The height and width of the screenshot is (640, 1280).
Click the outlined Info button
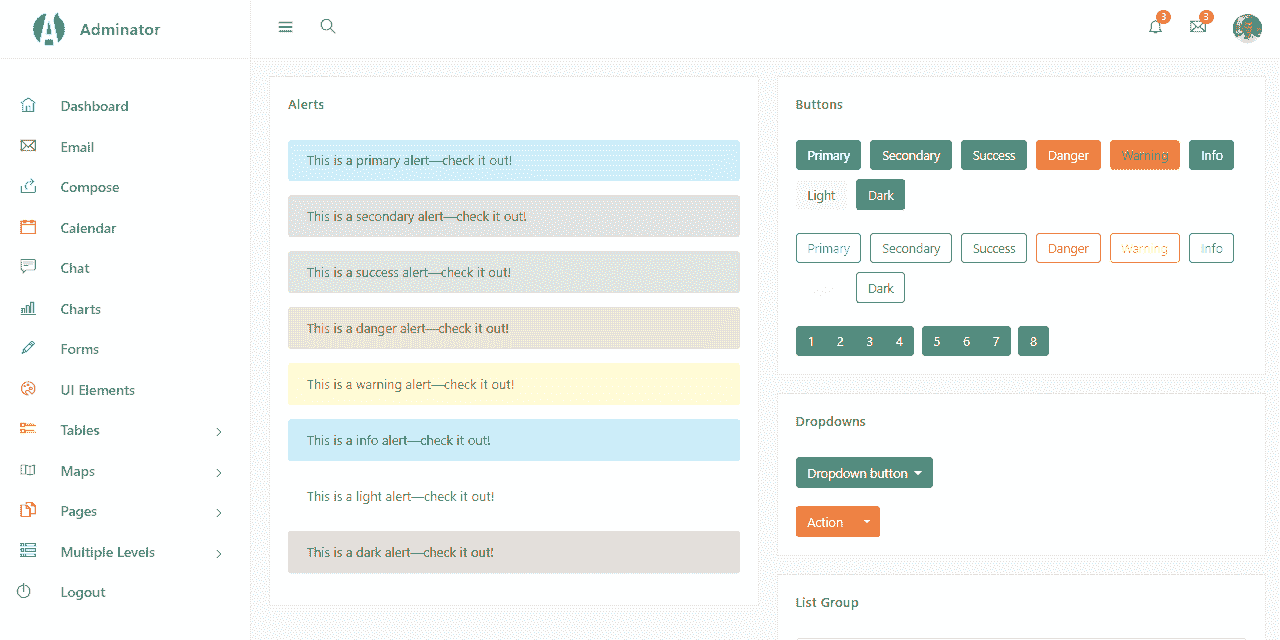[x=1211, y=248]
